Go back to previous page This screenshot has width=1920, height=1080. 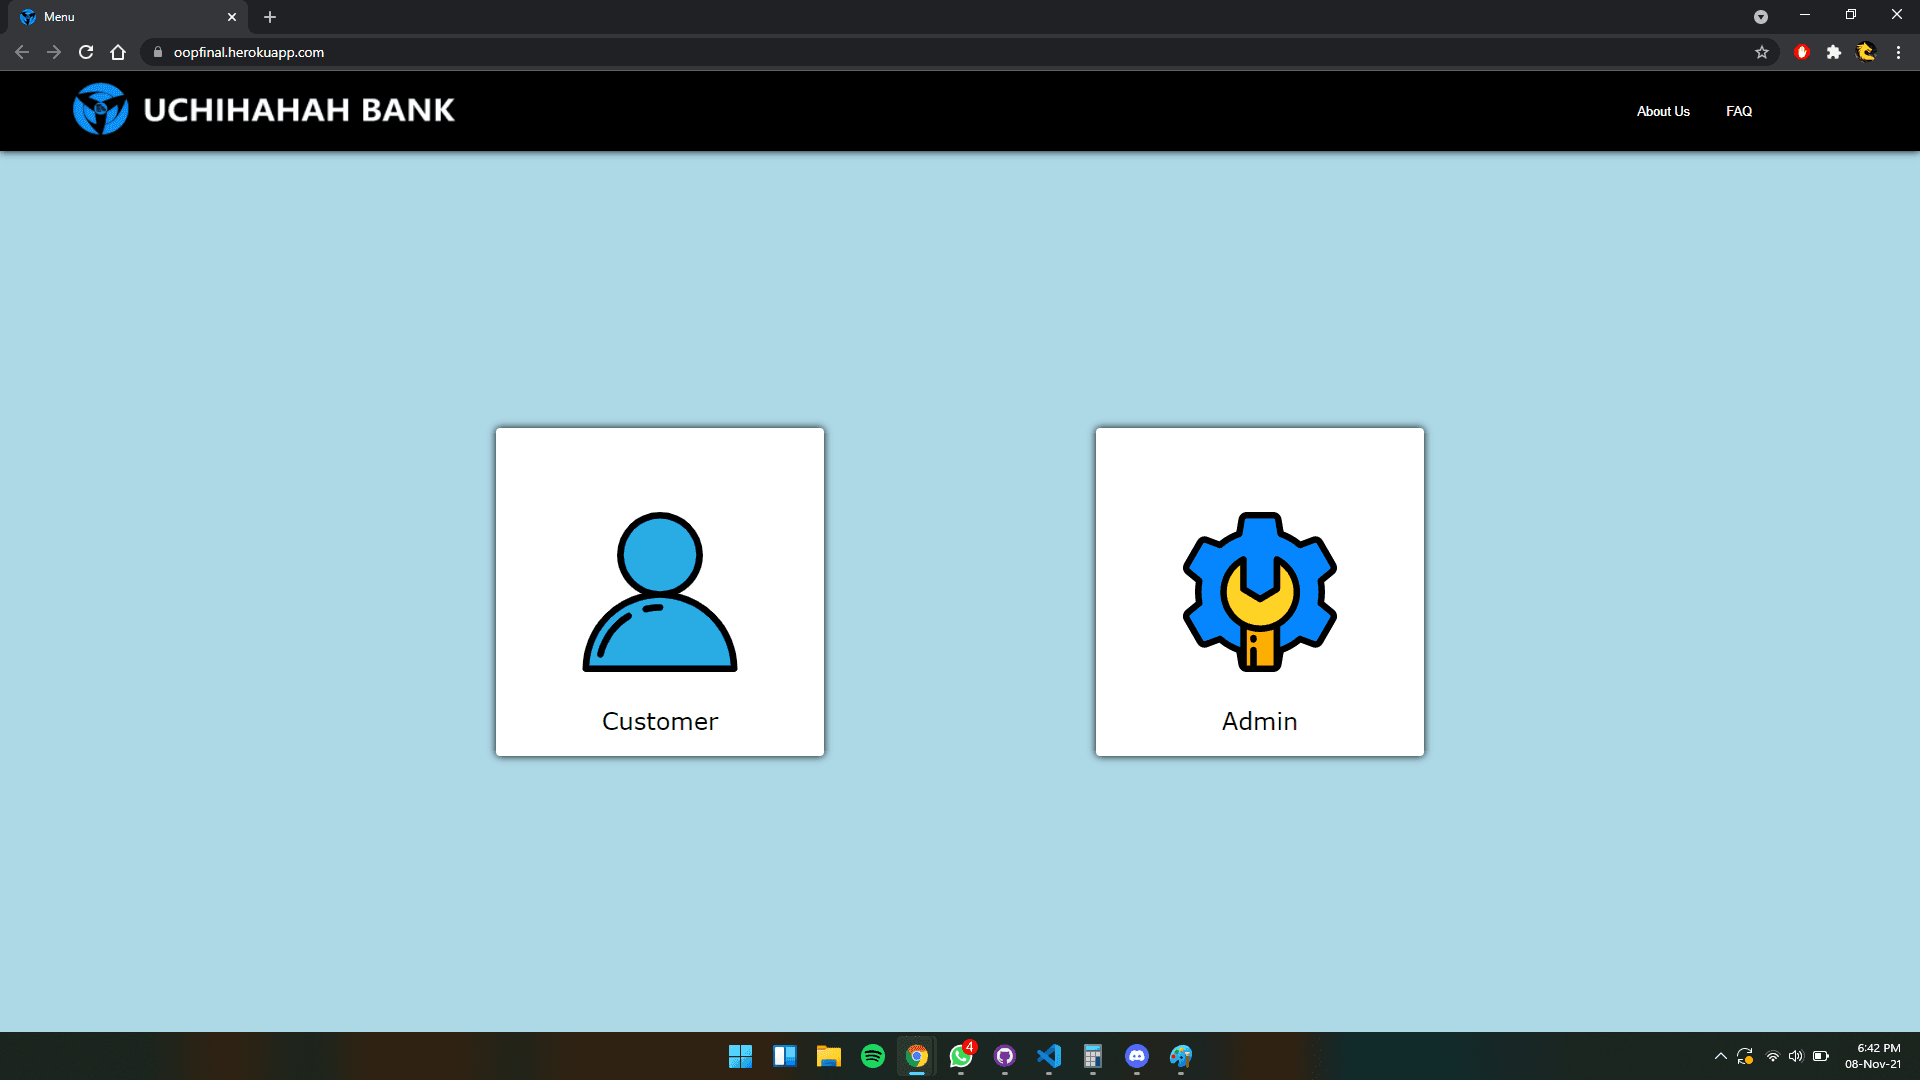22,52
